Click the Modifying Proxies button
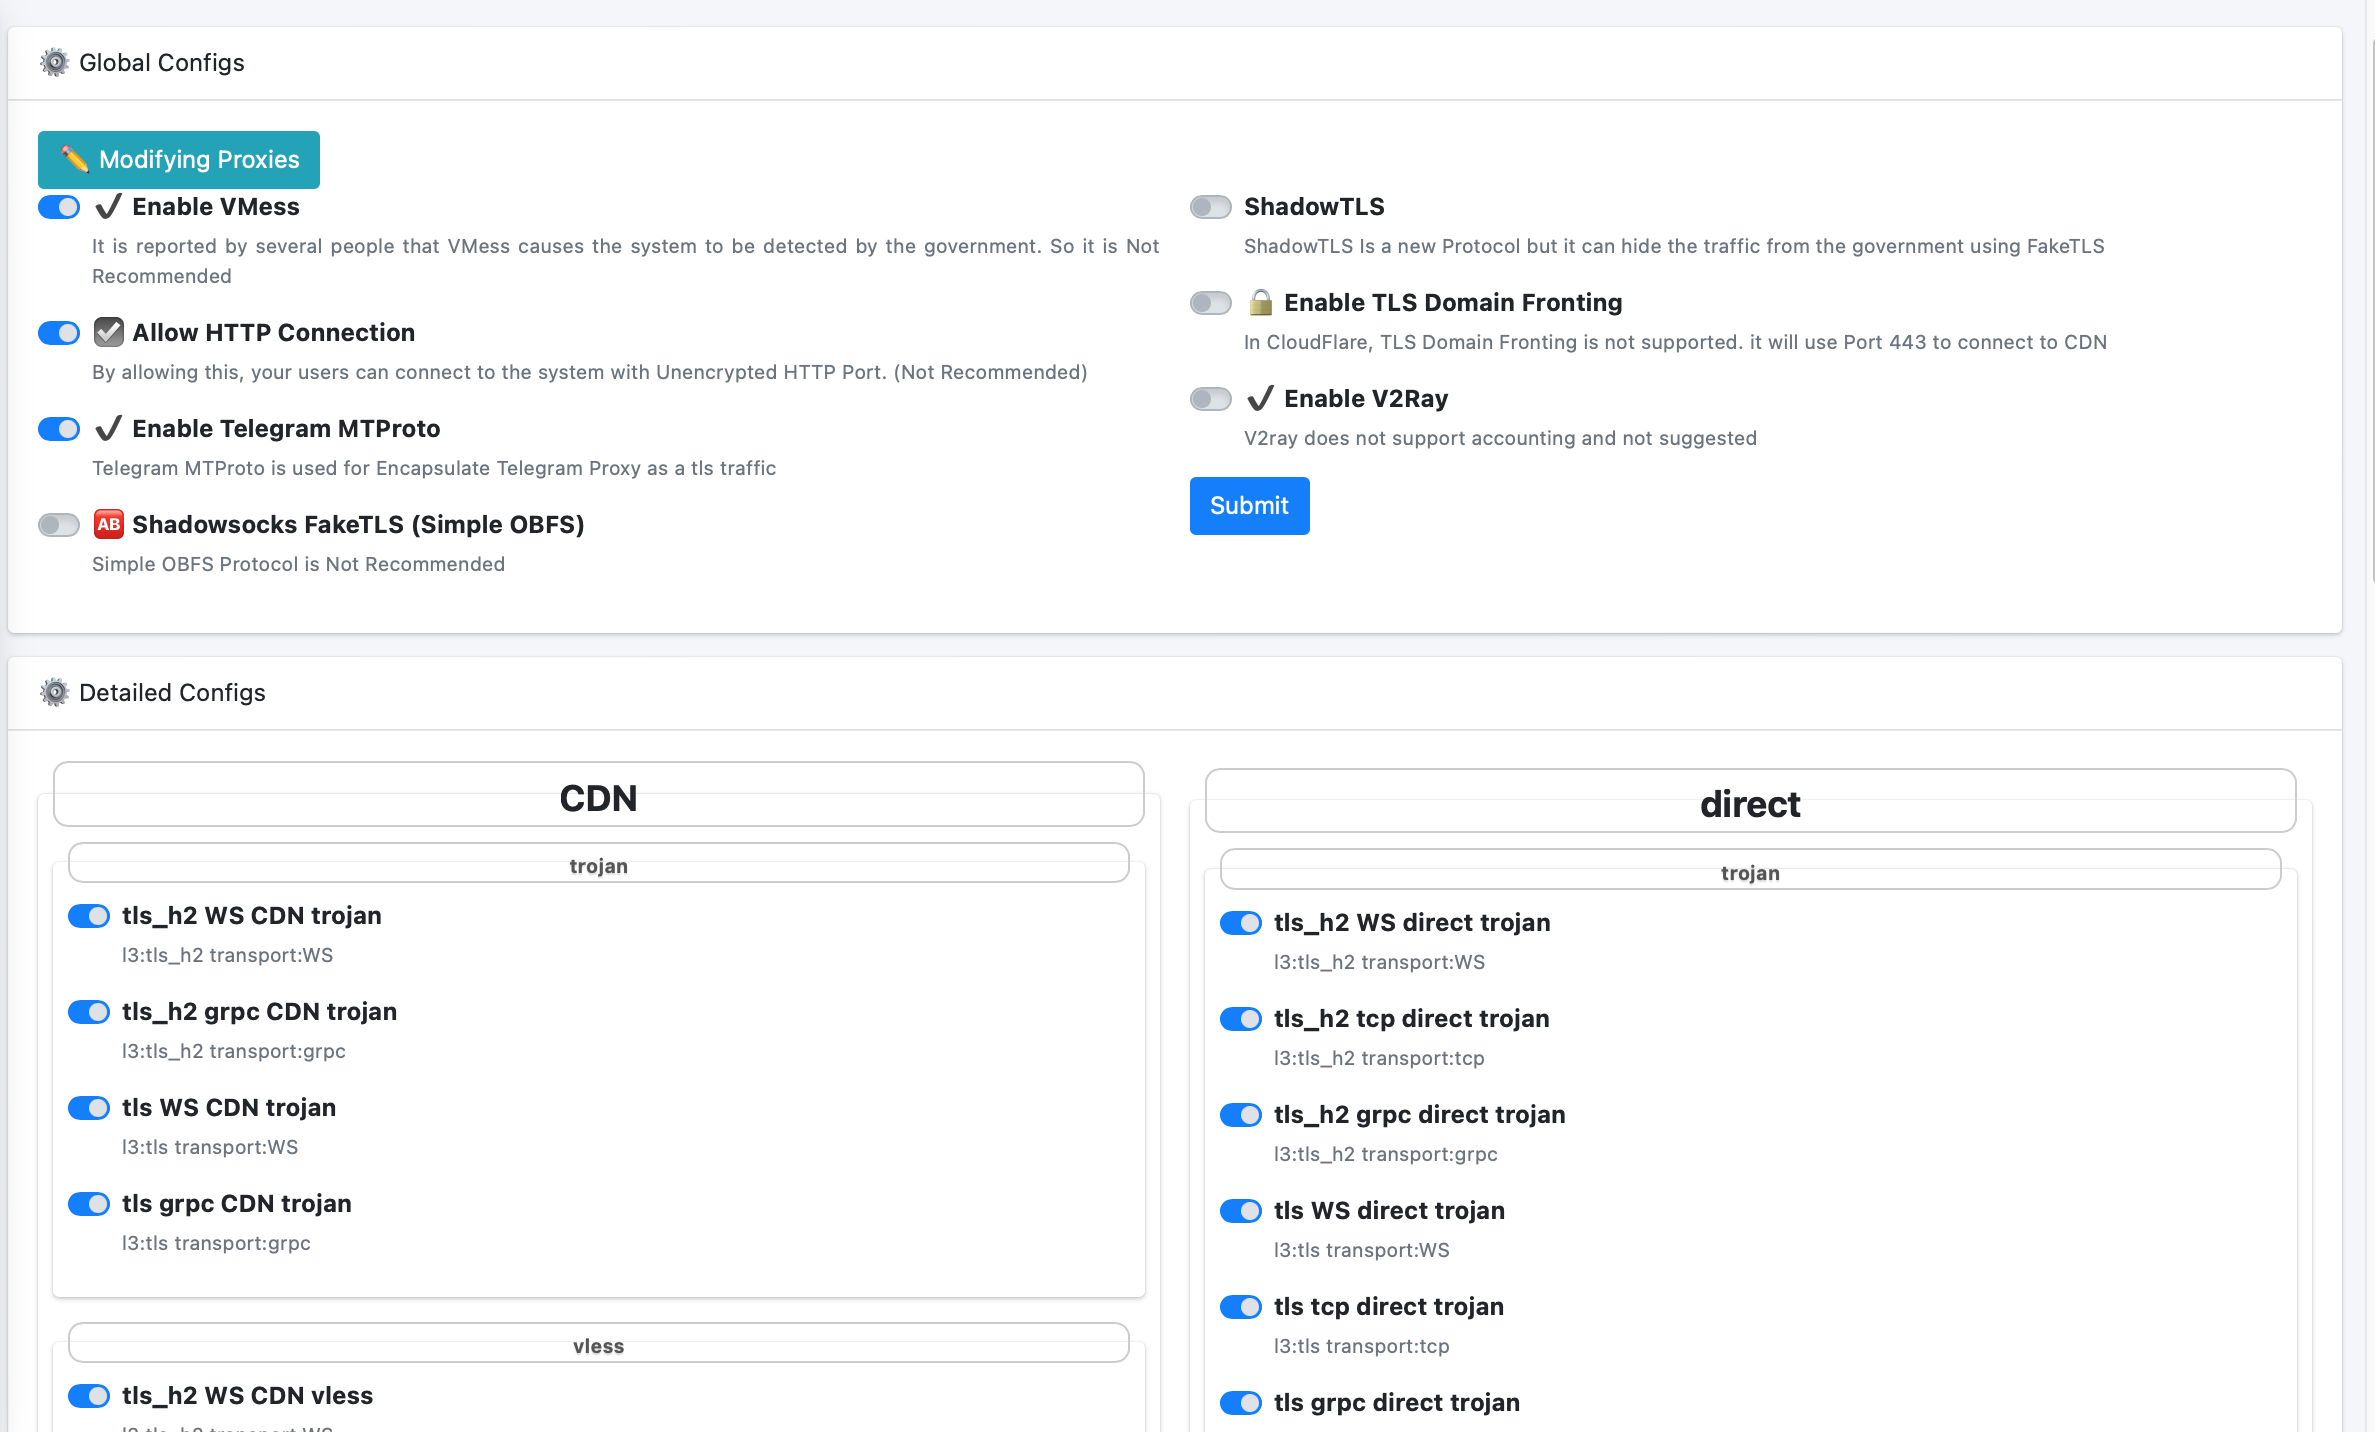 [179, 160]
